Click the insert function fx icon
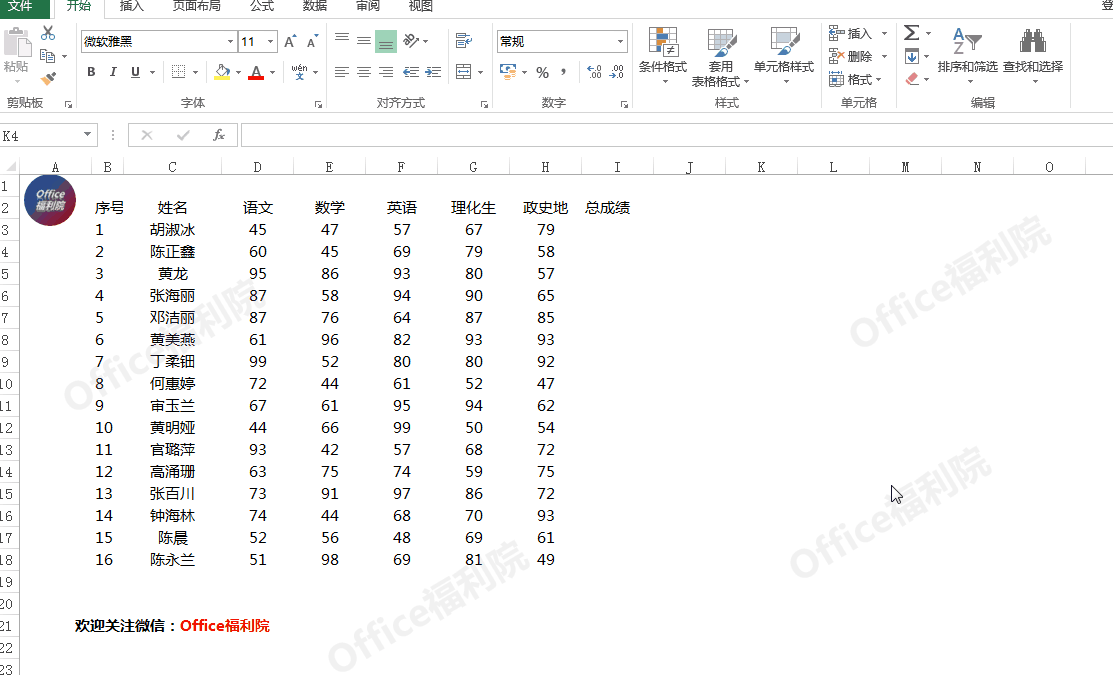This screenshot has width=1113, height=675. coord(219,135)
